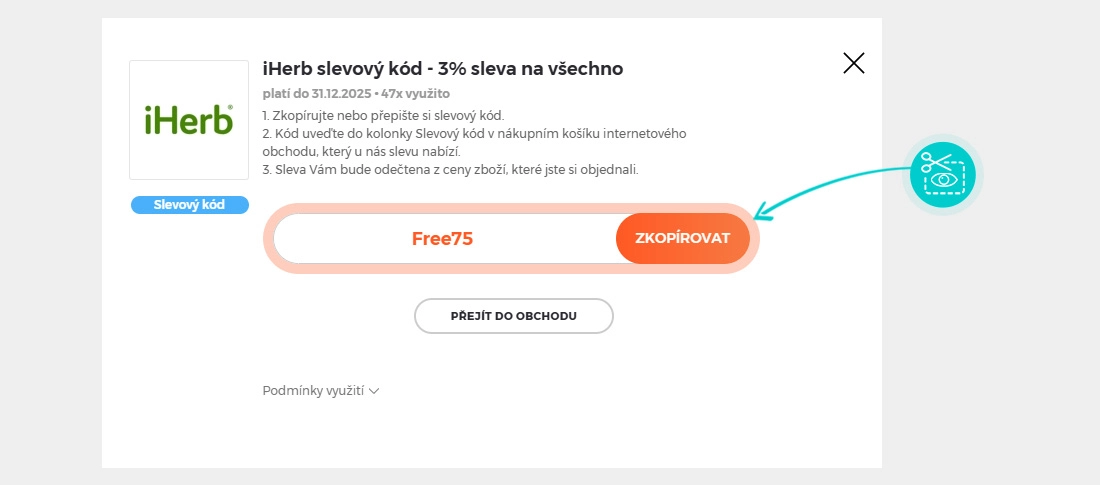Select the Free75 discount code text
Screen dimensions: 1100x485
point(442,239)
